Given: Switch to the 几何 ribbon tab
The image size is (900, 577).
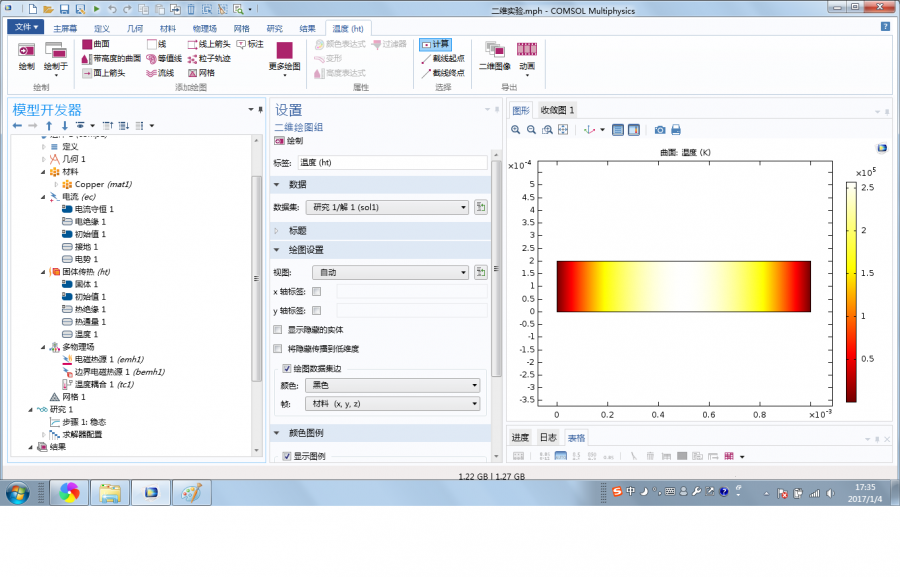Looking at the screenshot, I should click(x=135, y=28).
